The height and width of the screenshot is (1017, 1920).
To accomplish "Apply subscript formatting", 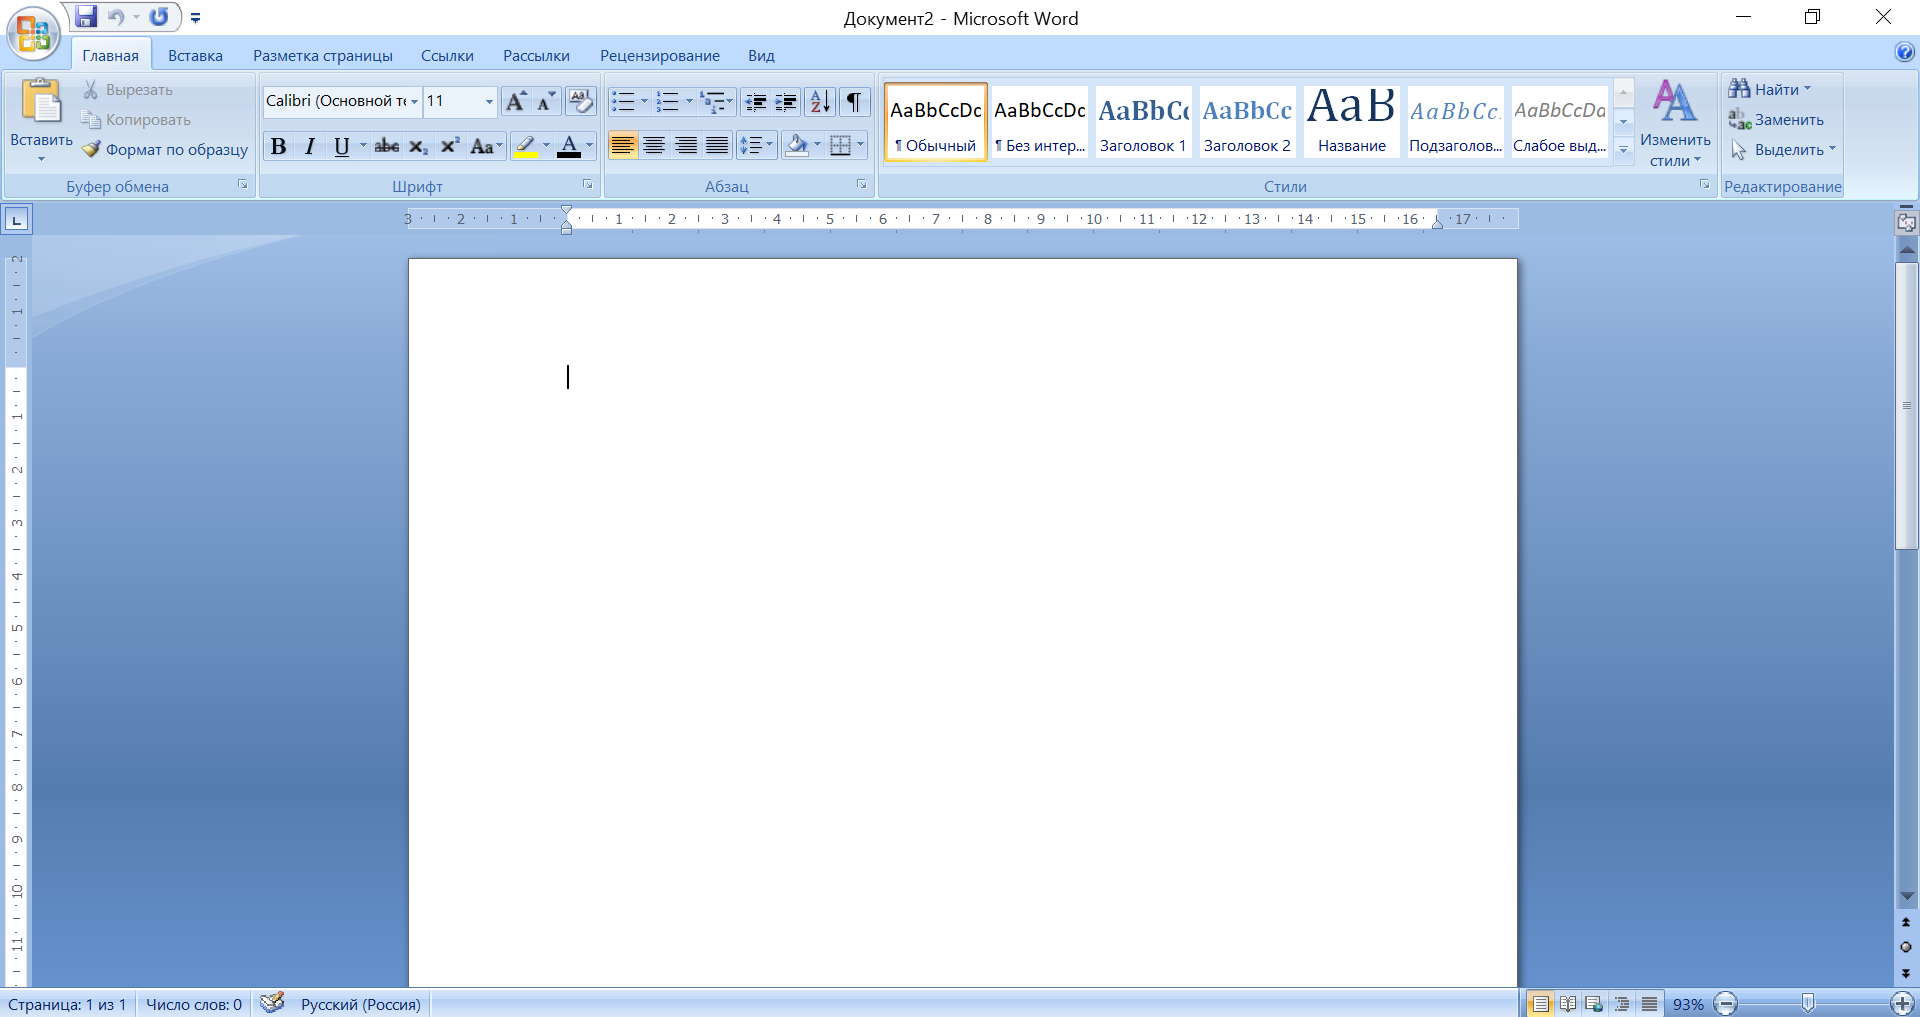I will coord(418,146).
